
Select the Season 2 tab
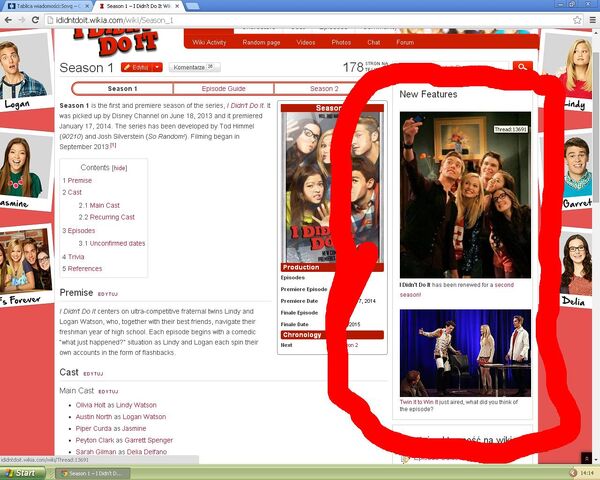click(x=324, y=88)
